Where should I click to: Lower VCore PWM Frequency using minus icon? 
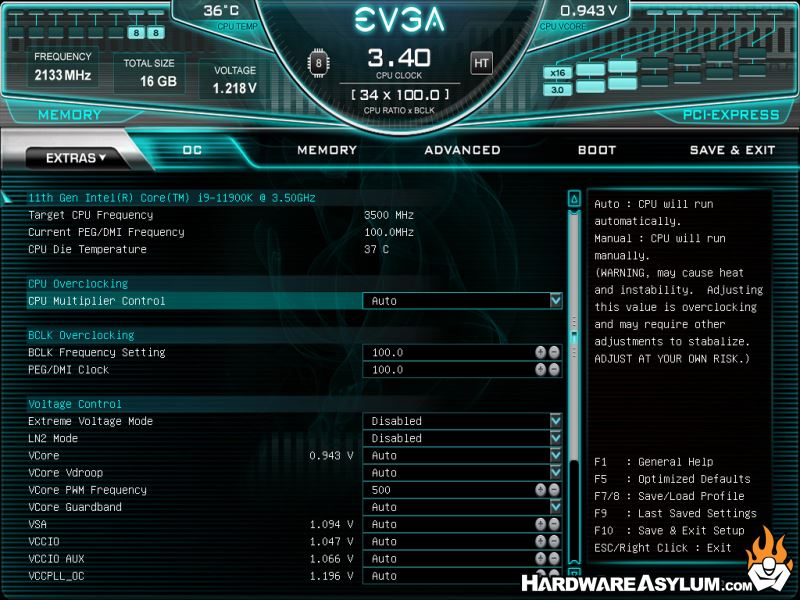coord(554,490)
